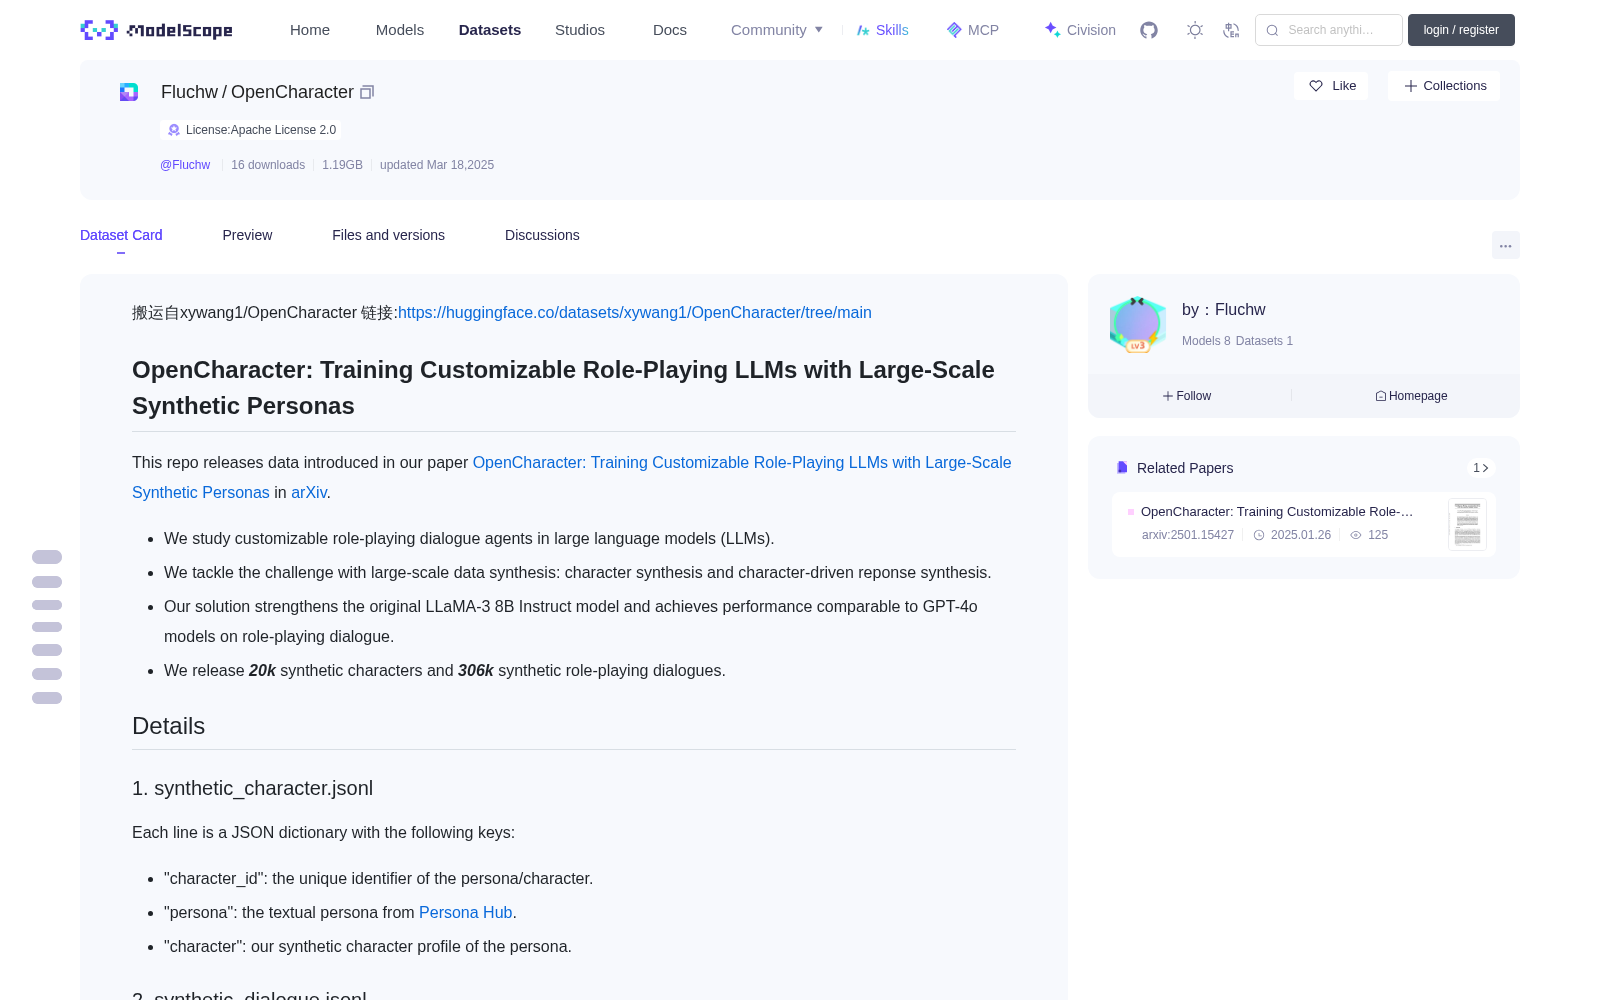Open the Models section
Screen dimensions: 1600x1000
pos(400,30)
